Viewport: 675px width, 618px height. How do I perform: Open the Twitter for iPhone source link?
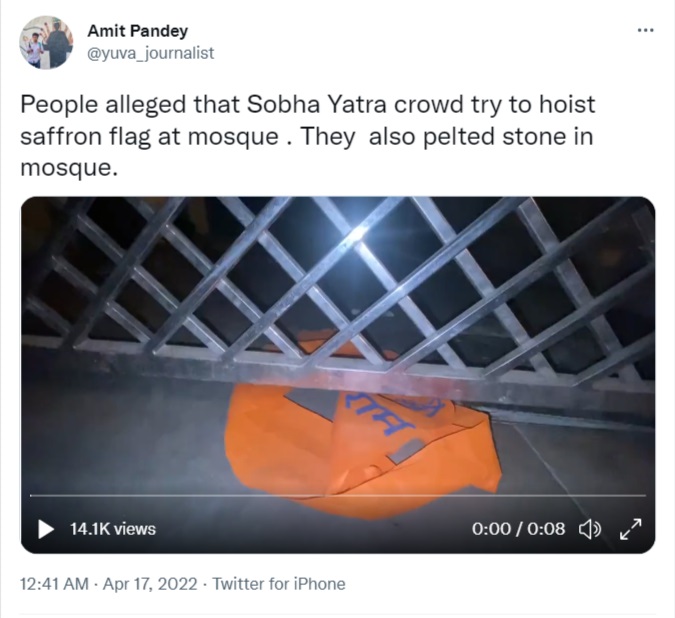(279, 584)
